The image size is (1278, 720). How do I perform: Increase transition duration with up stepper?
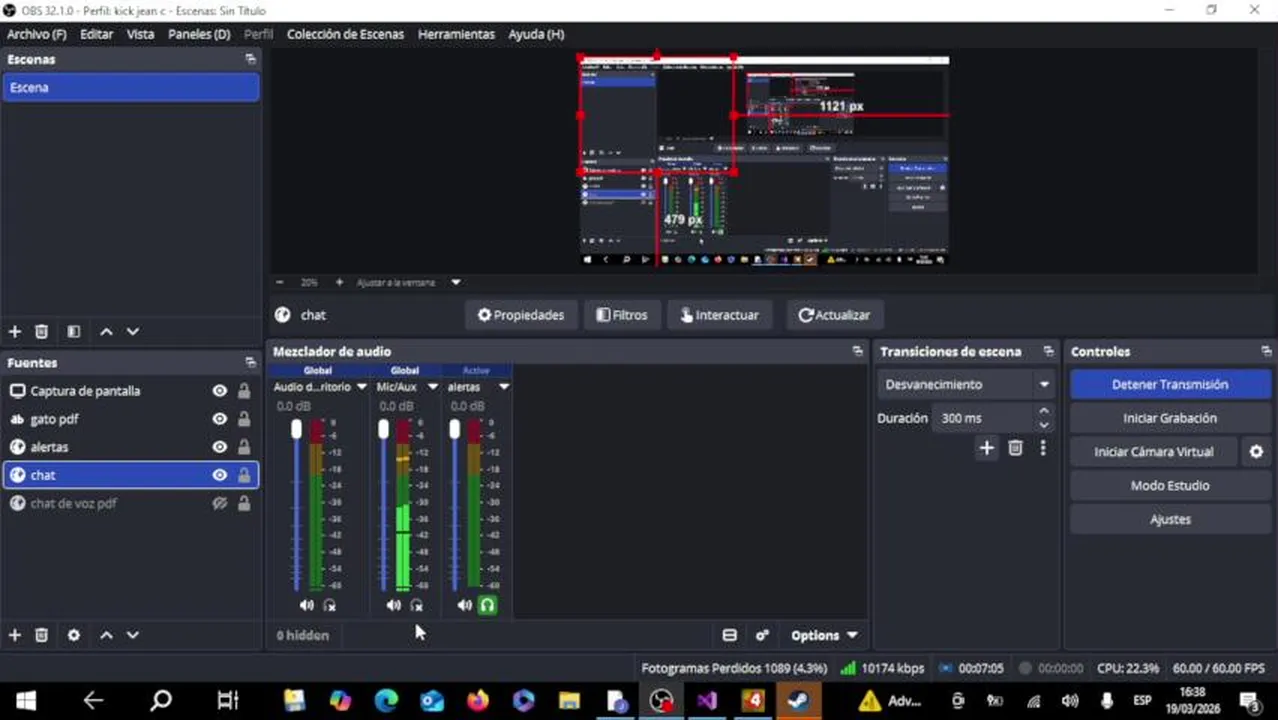1044,411
